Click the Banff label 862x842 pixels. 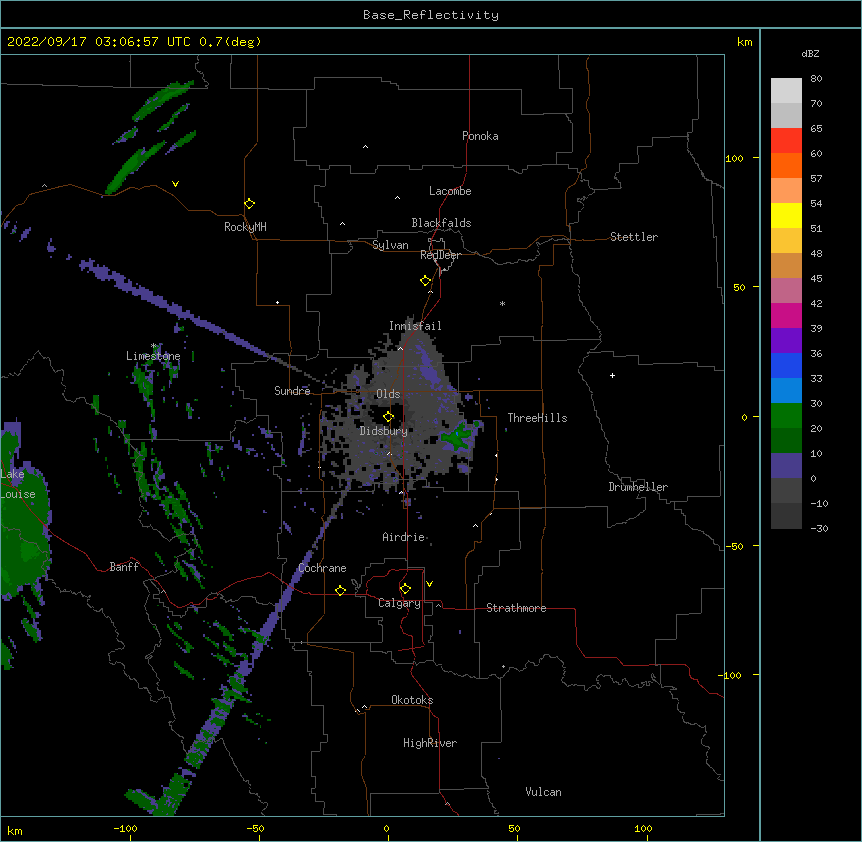tap(124, 567)
